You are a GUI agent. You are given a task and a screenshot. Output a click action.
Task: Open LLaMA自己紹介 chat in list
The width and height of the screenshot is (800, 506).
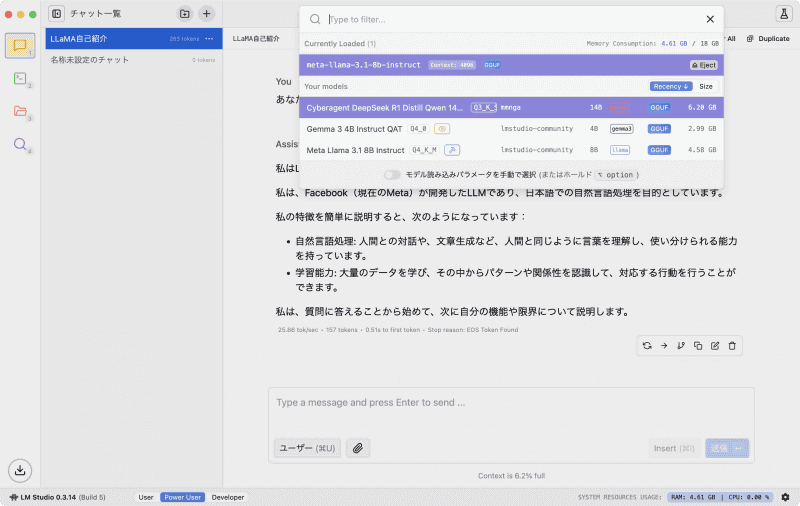pos(134,39)
